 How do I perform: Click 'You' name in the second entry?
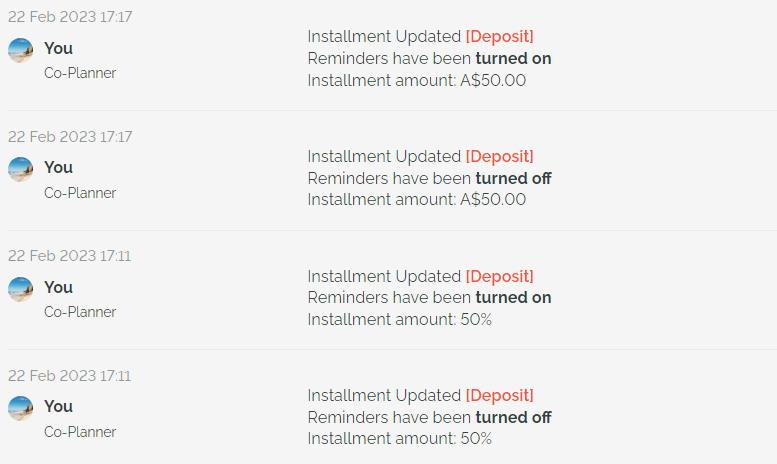(58, 168)
